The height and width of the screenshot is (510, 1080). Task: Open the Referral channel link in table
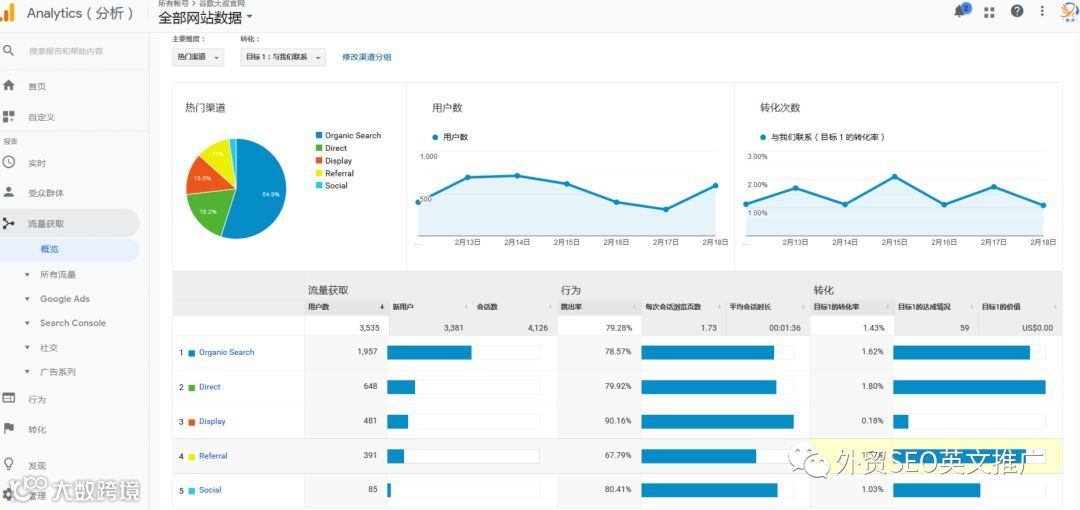[x=213, y=456]
